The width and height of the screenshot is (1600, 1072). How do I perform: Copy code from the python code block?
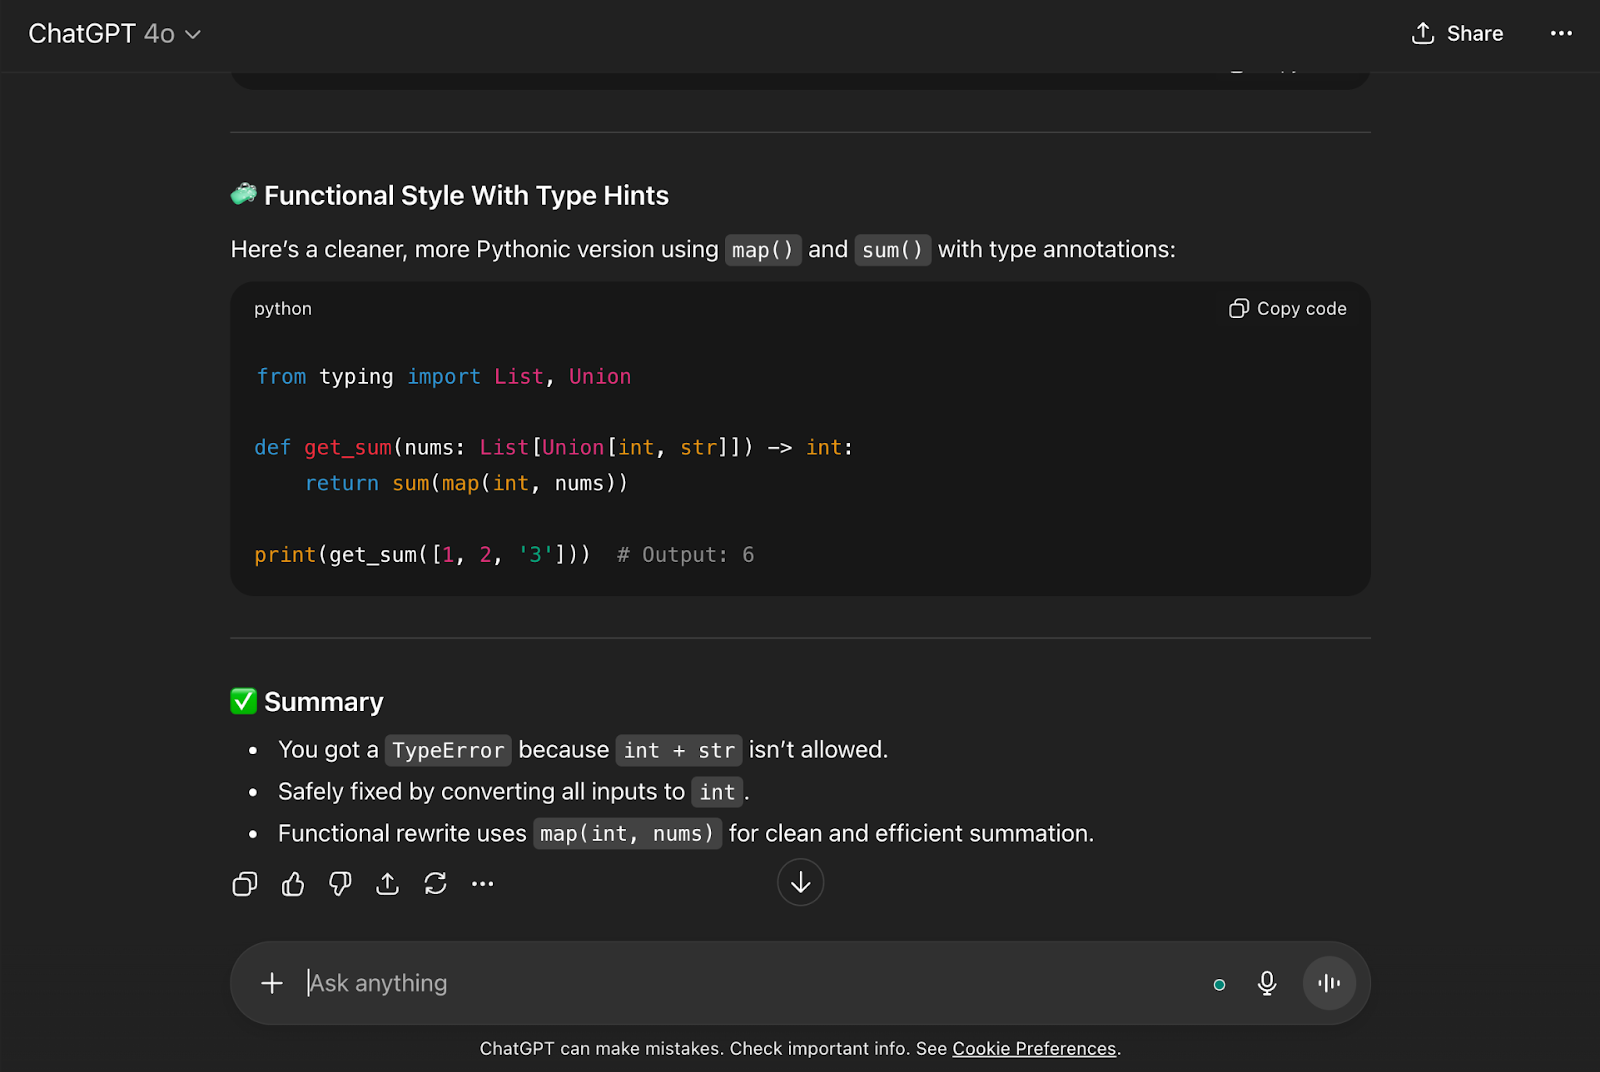coord(1288,309)
